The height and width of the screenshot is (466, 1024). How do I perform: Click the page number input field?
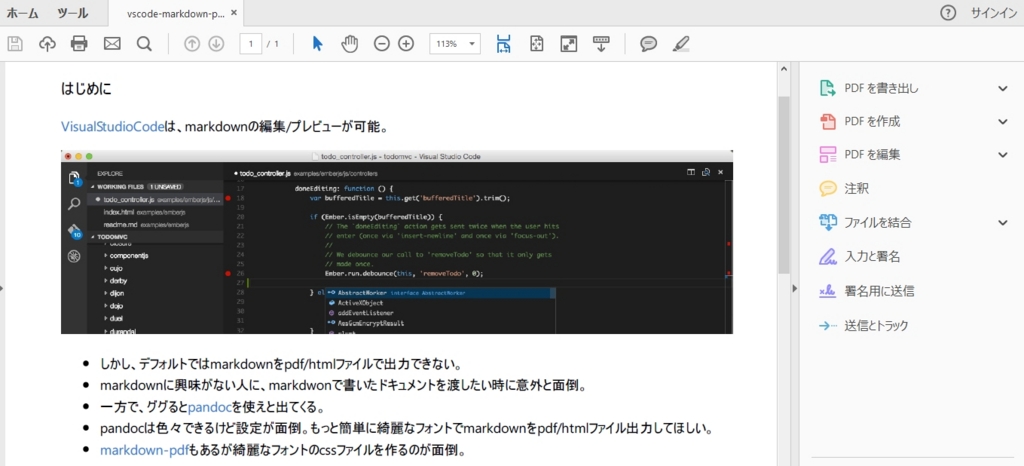tap(251, 44)
